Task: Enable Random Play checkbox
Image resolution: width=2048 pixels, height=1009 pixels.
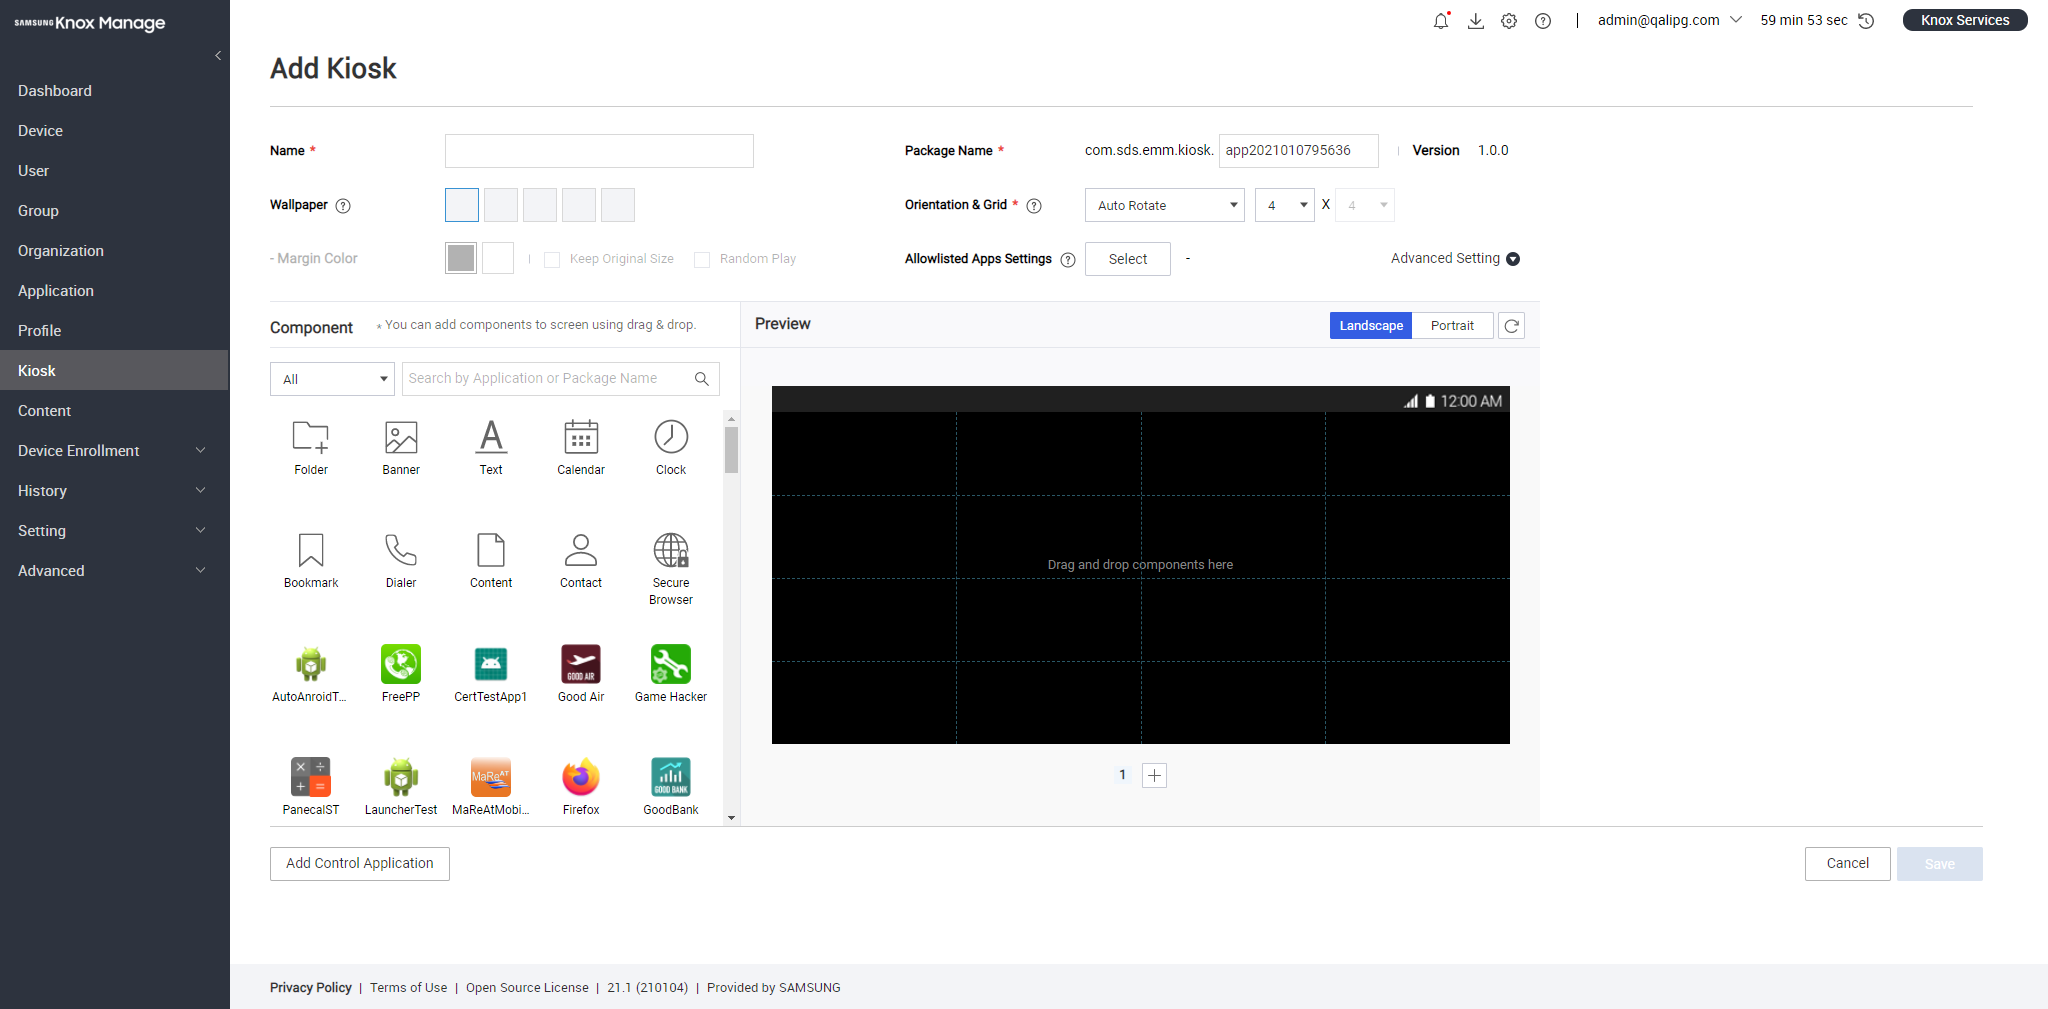Action: pyautogui.click(x=702, y=260)
